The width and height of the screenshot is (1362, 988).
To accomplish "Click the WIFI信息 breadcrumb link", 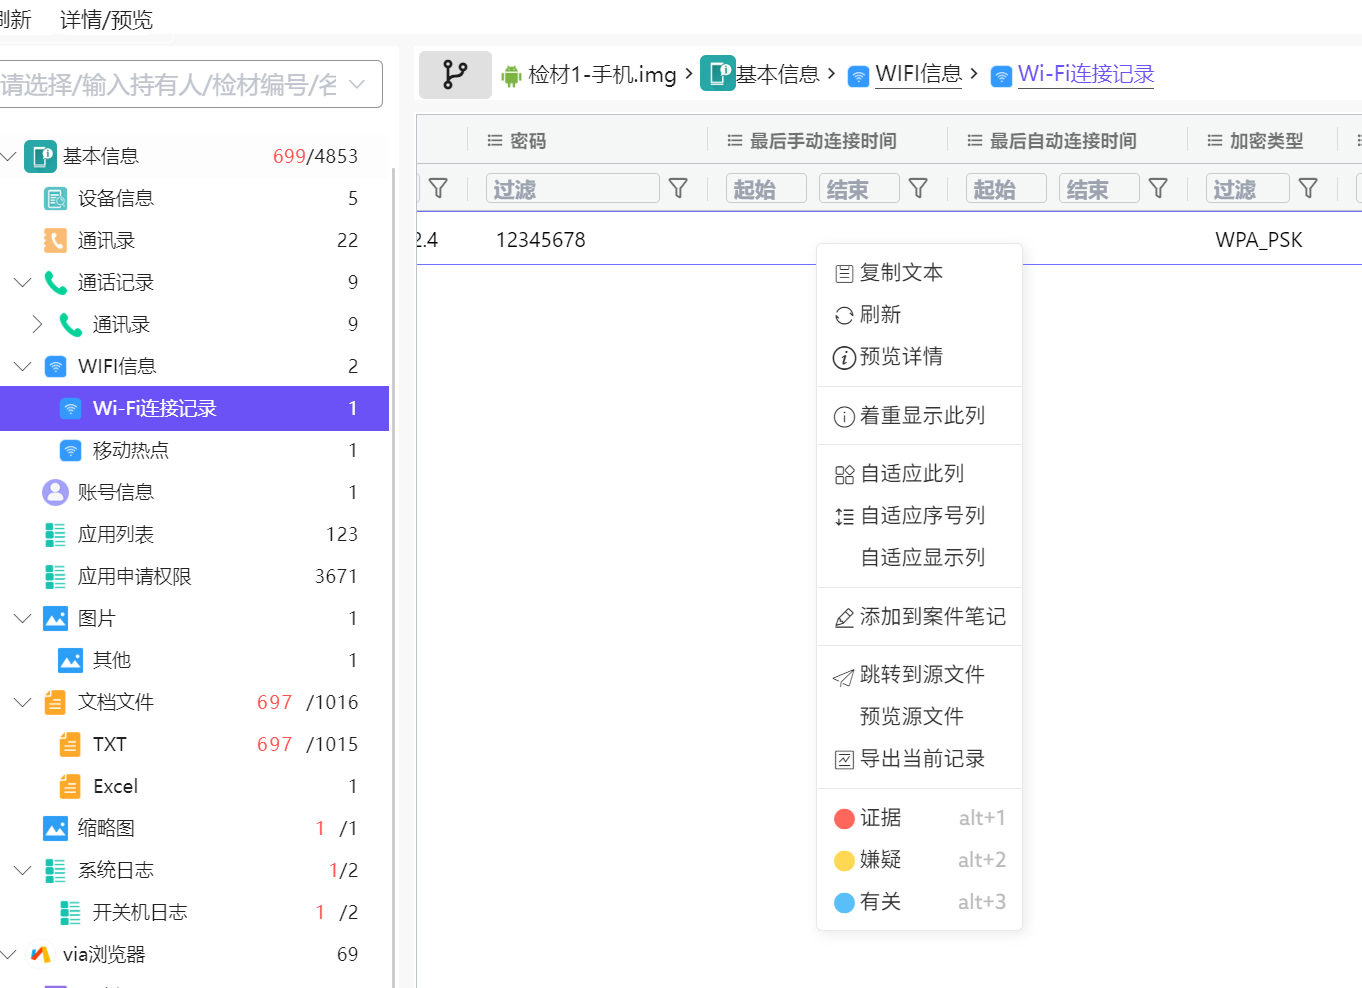I will point(918,74).
